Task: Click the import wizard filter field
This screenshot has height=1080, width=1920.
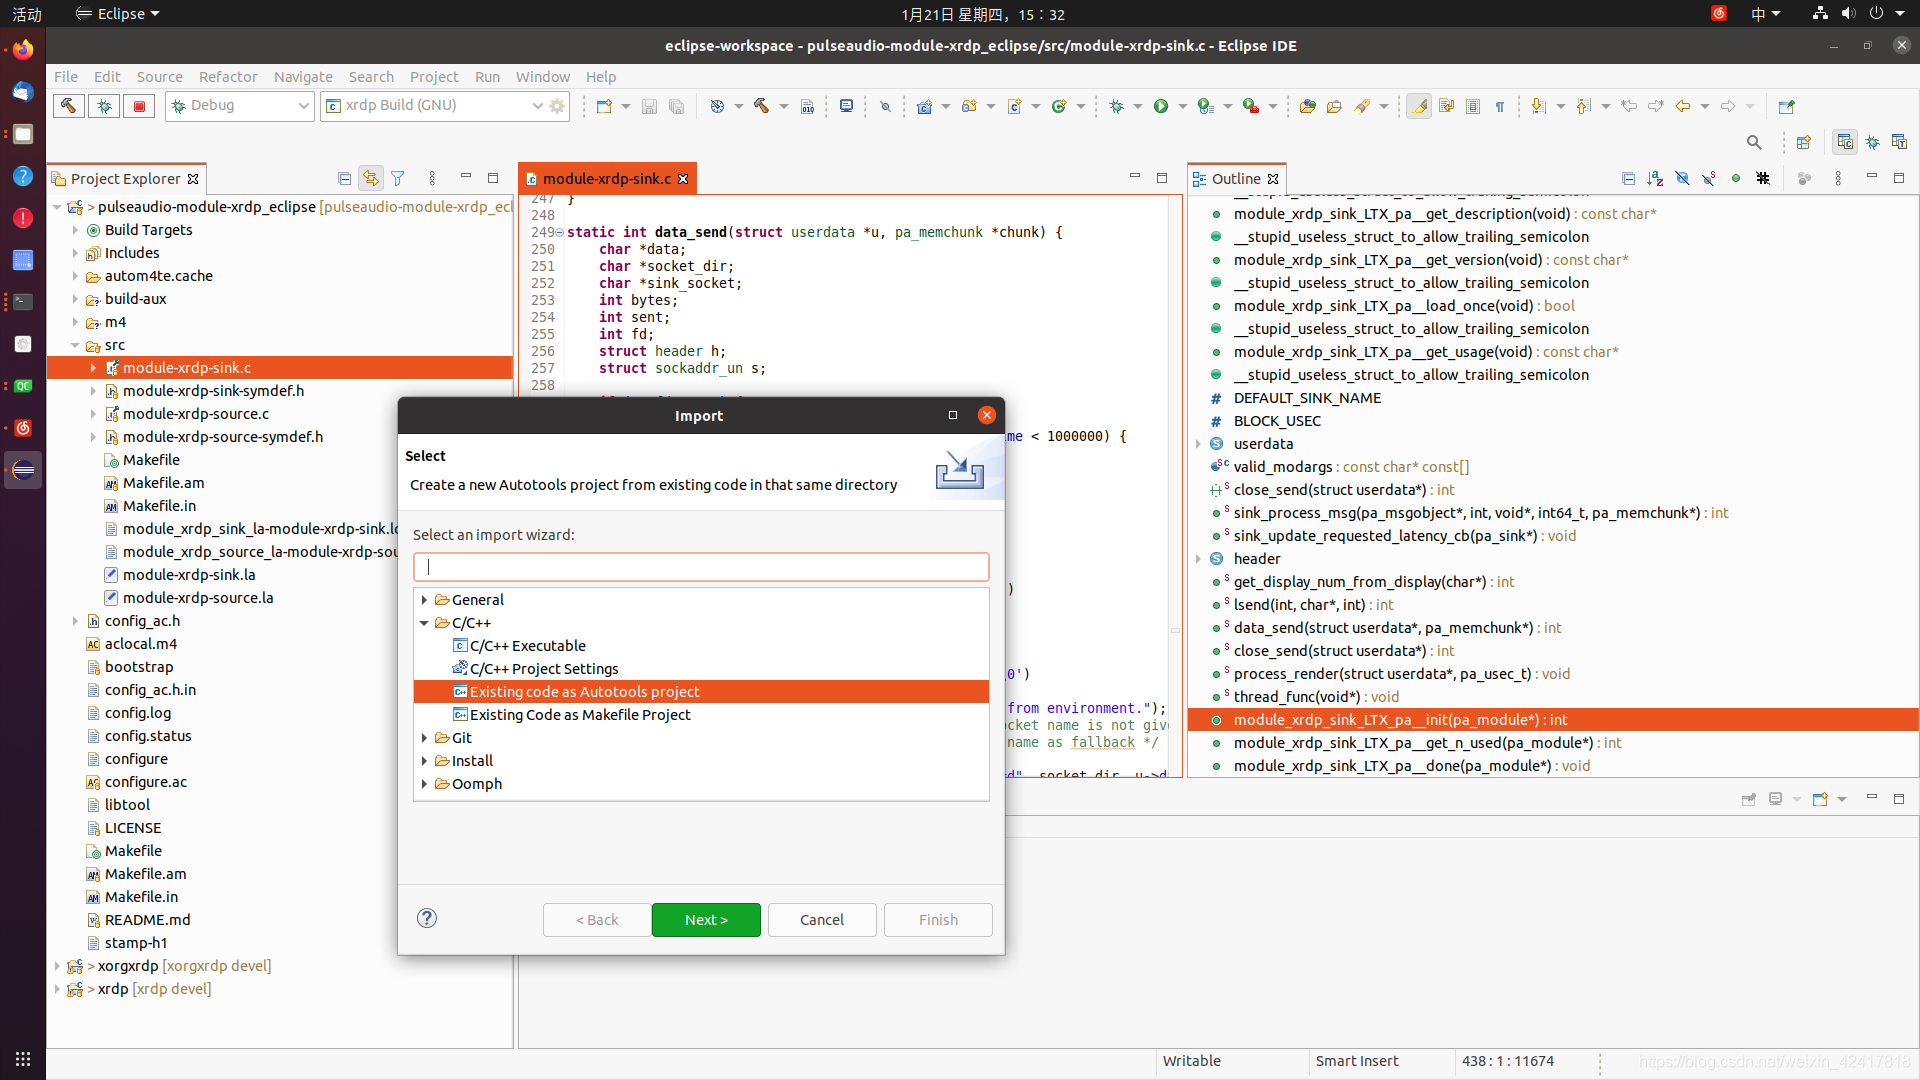Action: 700,567
